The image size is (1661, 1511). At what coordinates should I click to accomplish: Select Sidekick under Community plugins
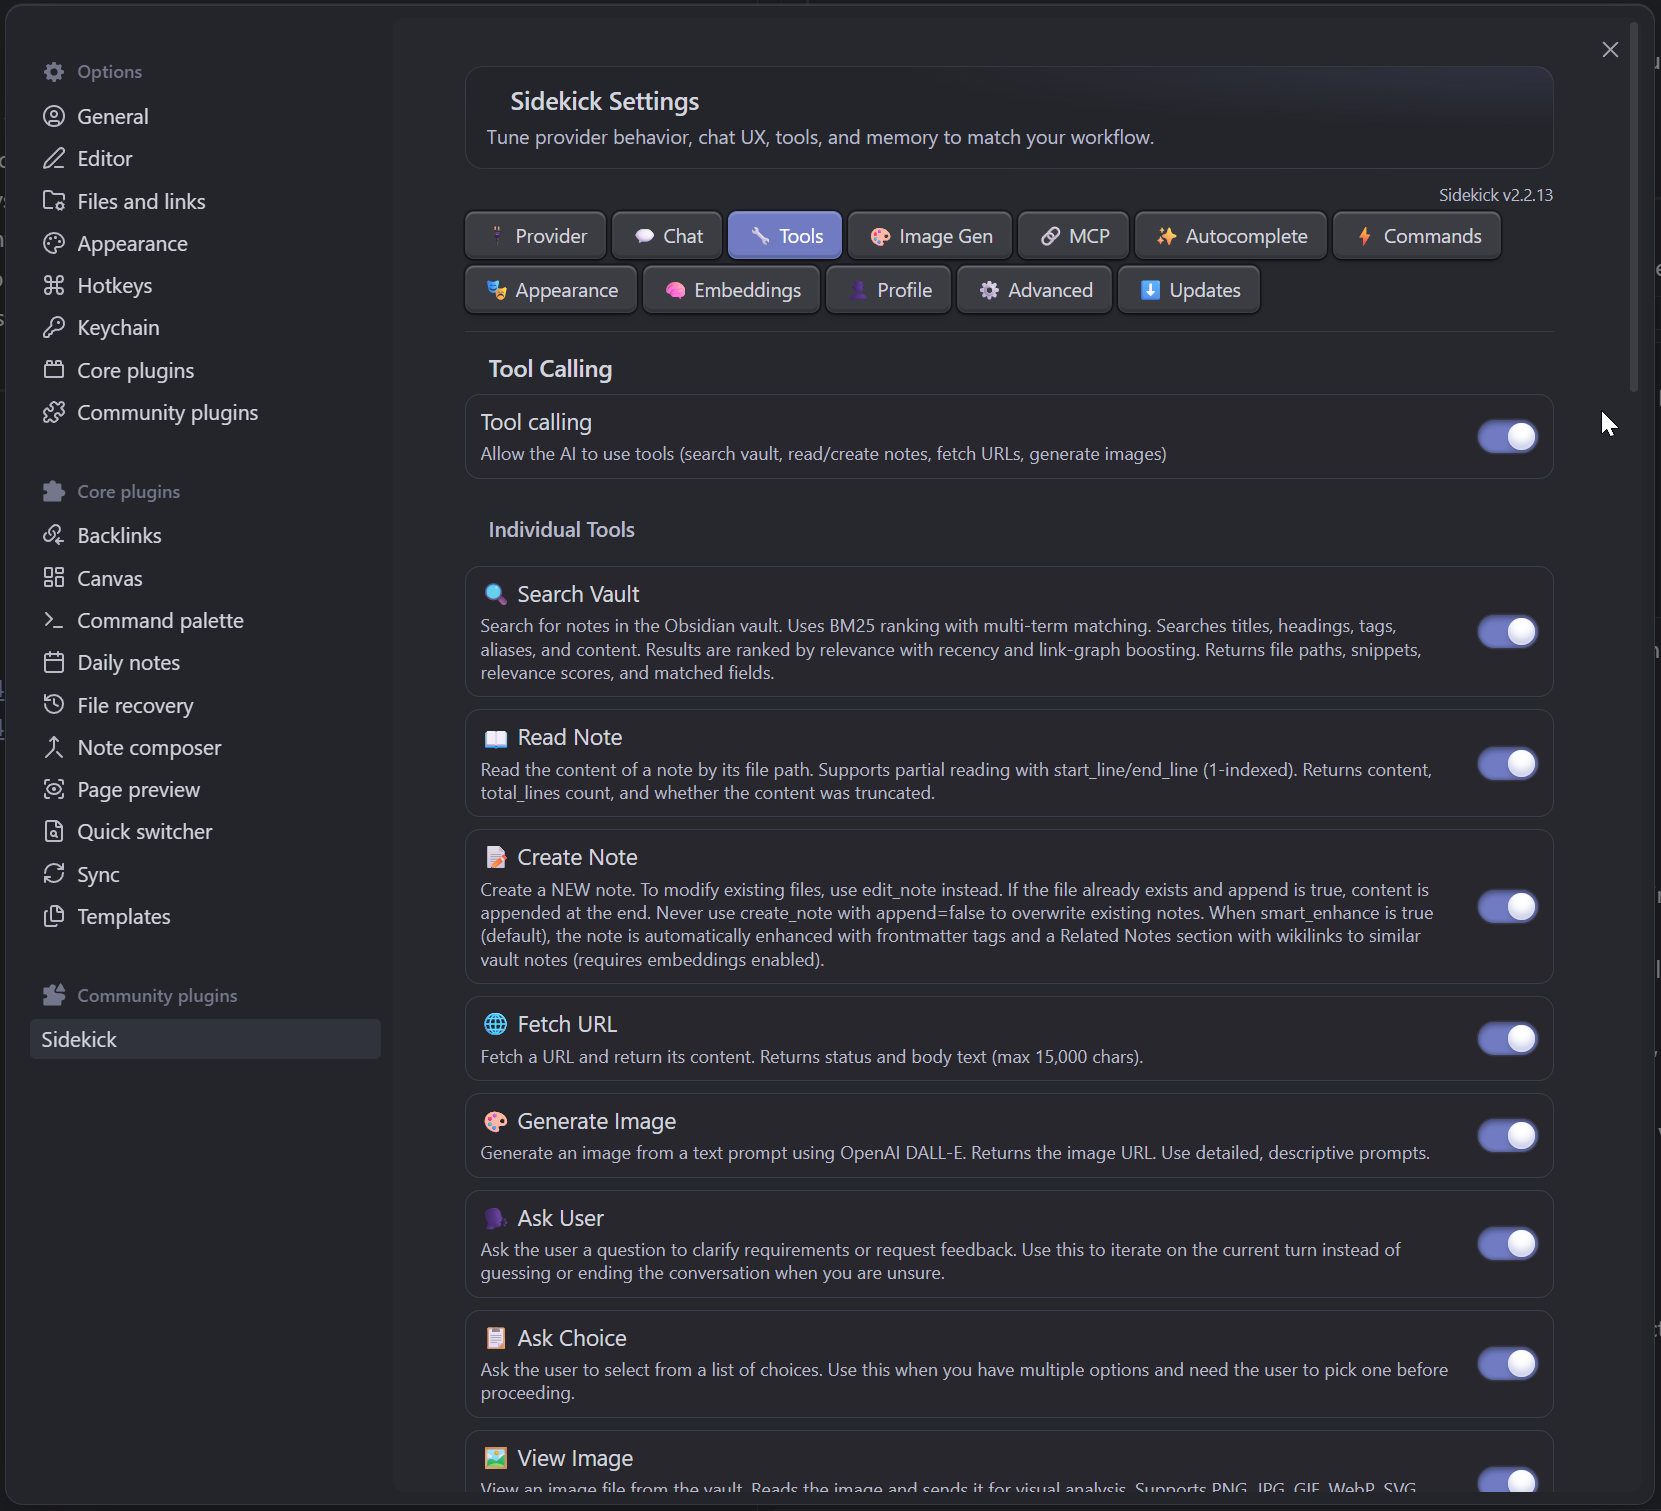click(x=78, y=1039)
